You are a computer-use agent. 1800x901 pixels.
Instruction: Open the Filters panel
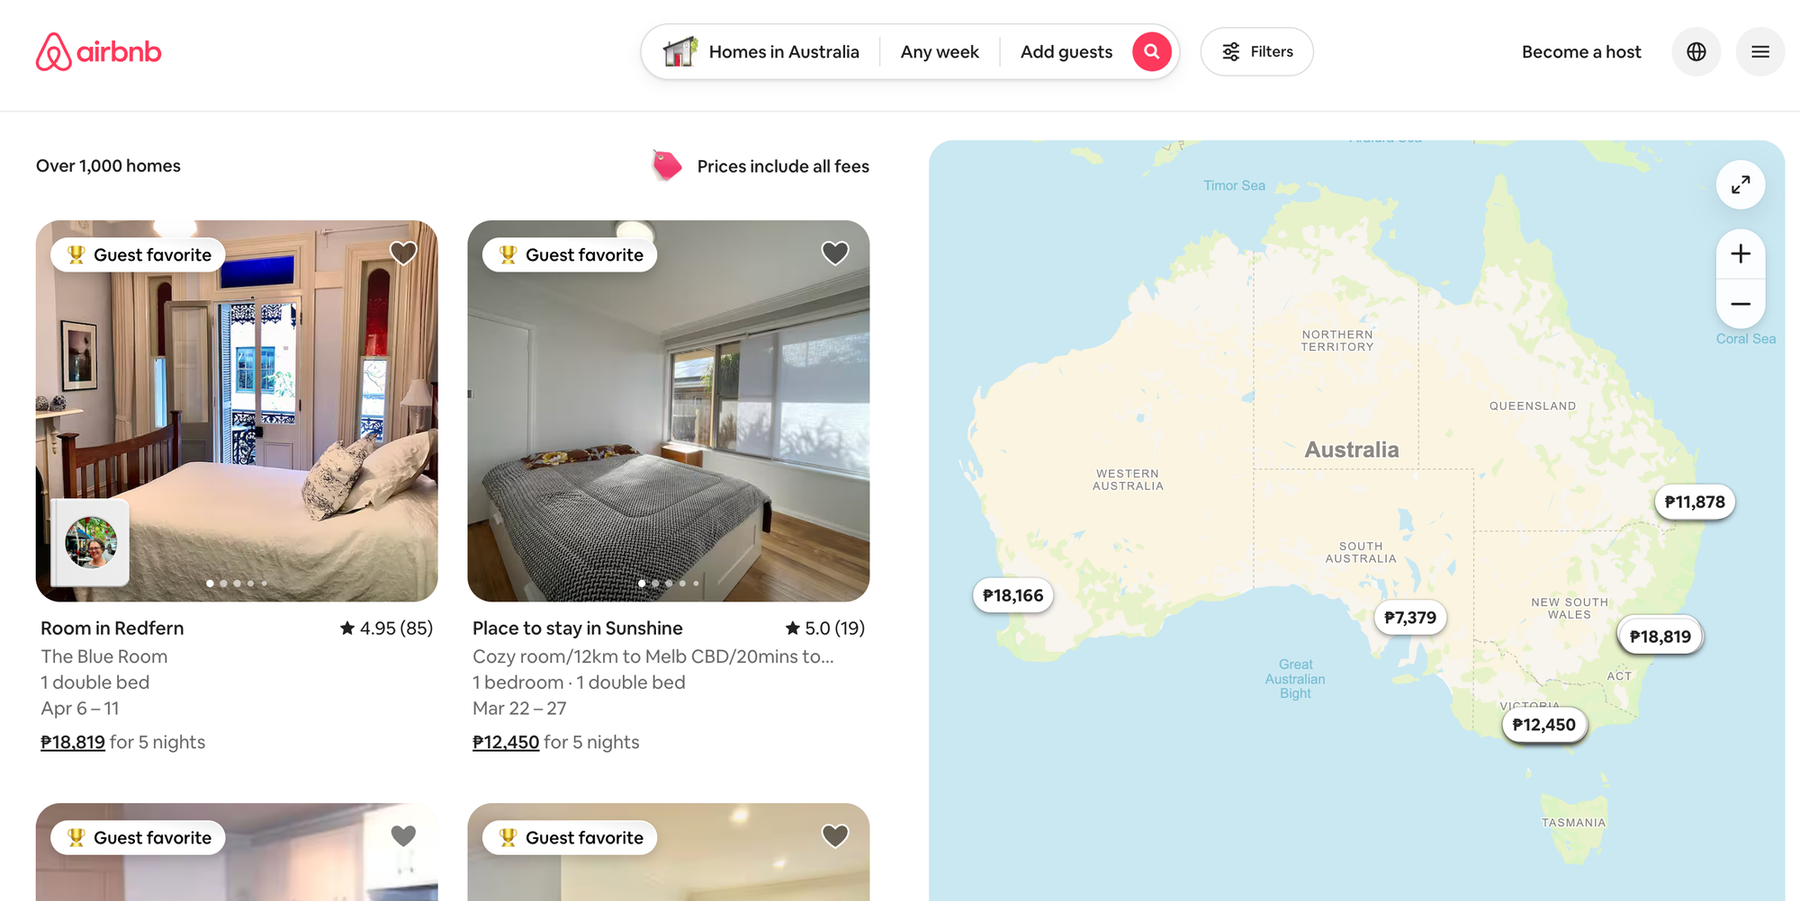click(x=1257, y=52)
